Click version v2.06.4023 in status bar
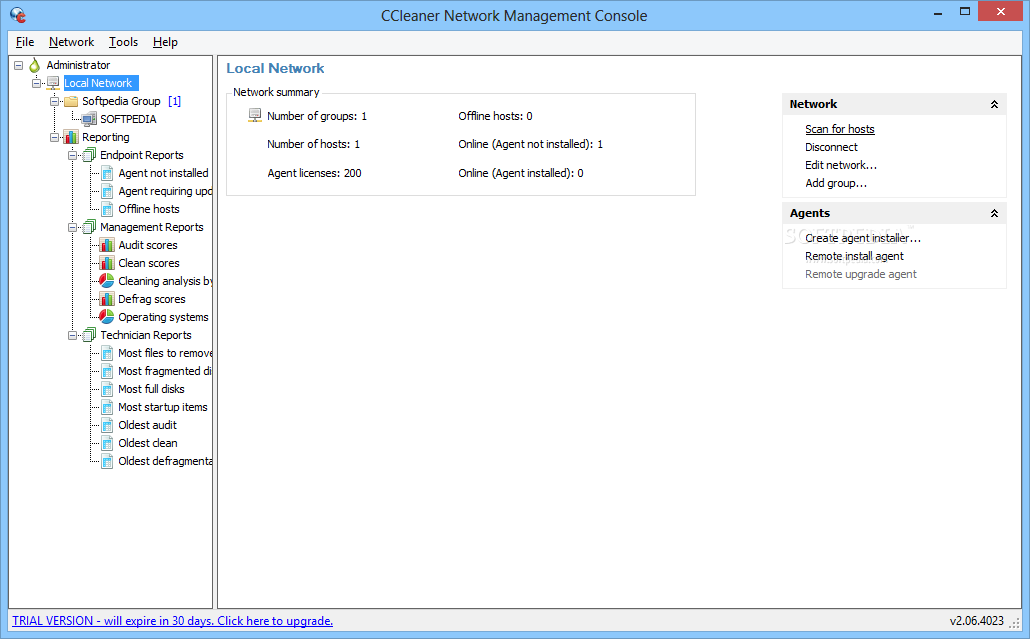1030x639 pixels. [976, 621]
